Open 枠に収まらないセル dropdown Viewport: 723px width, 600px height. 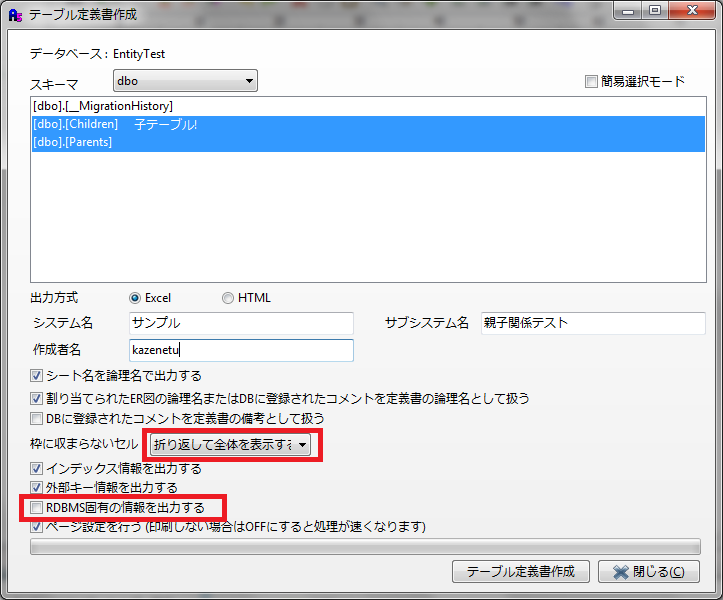point(230,445)
